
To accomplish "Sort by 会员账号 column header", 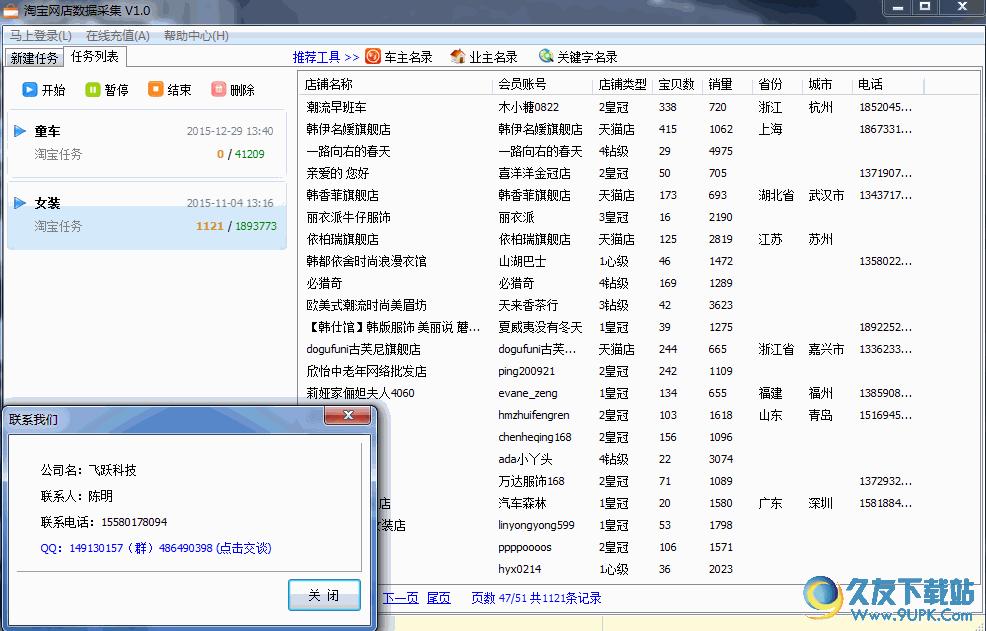I will (x=543, y=84).
